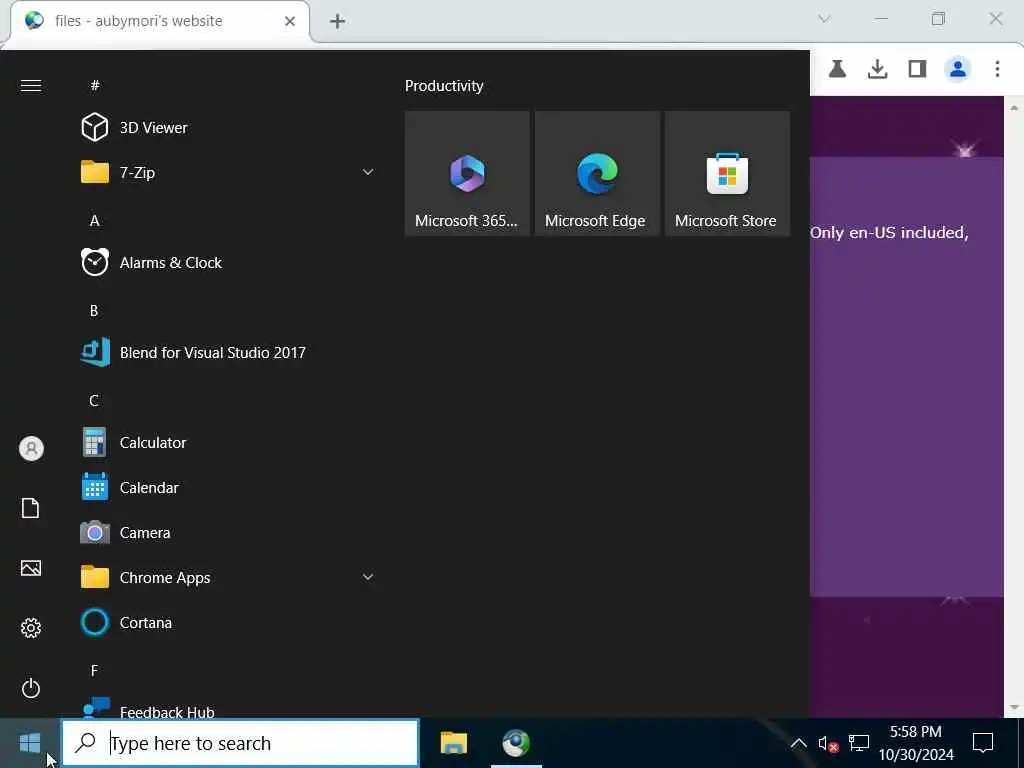Launch Alarms & Clock

tap(229, 263)
